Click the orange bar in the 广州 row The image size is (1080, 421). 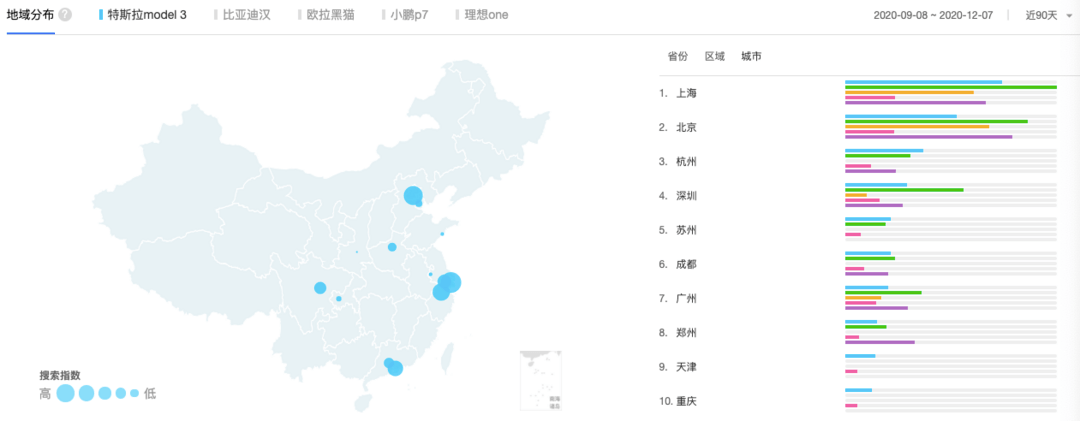click(x=863, y=298)
